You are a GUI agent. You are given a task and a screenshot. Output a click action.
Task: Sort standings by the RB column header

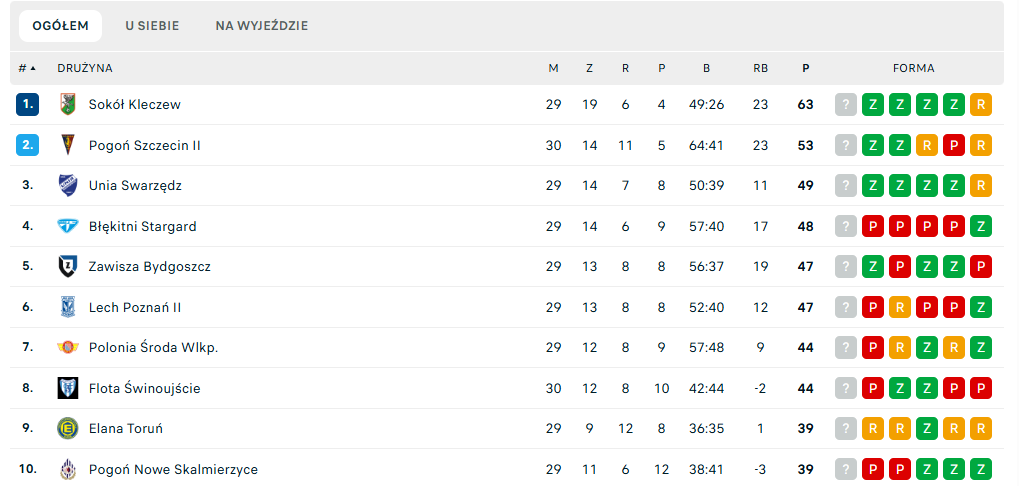[x=760, y=68]
